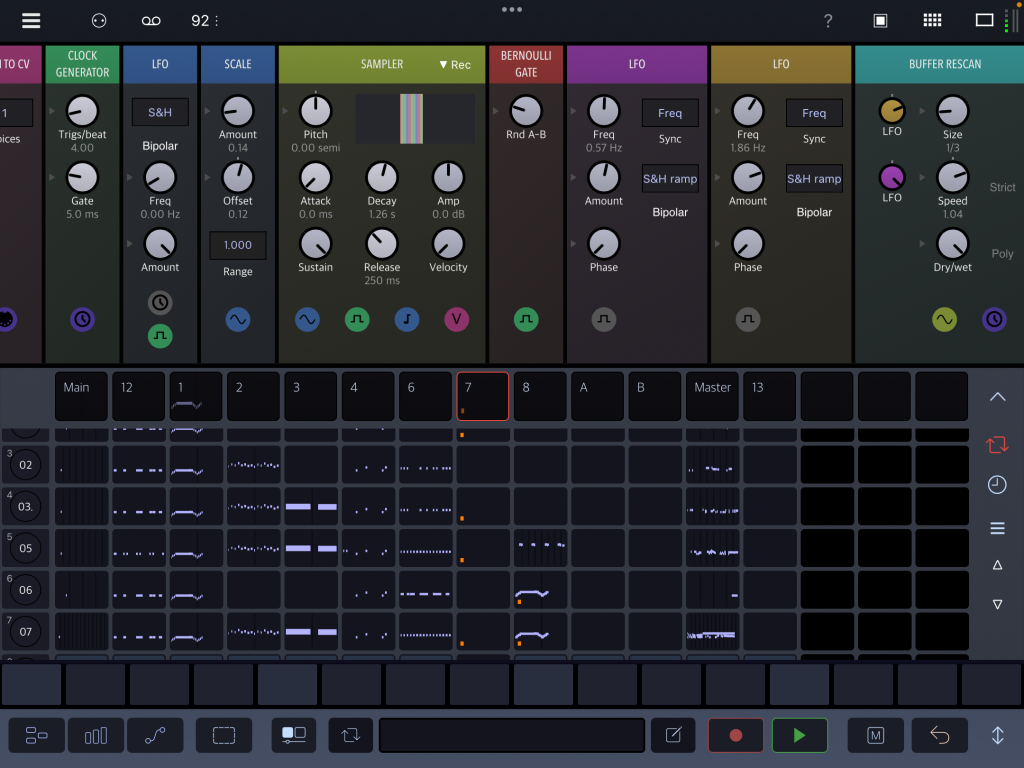The width and height of the screenshot is (1024, 768).
Task: Select track tab 3
Action: tap(310, 396)
